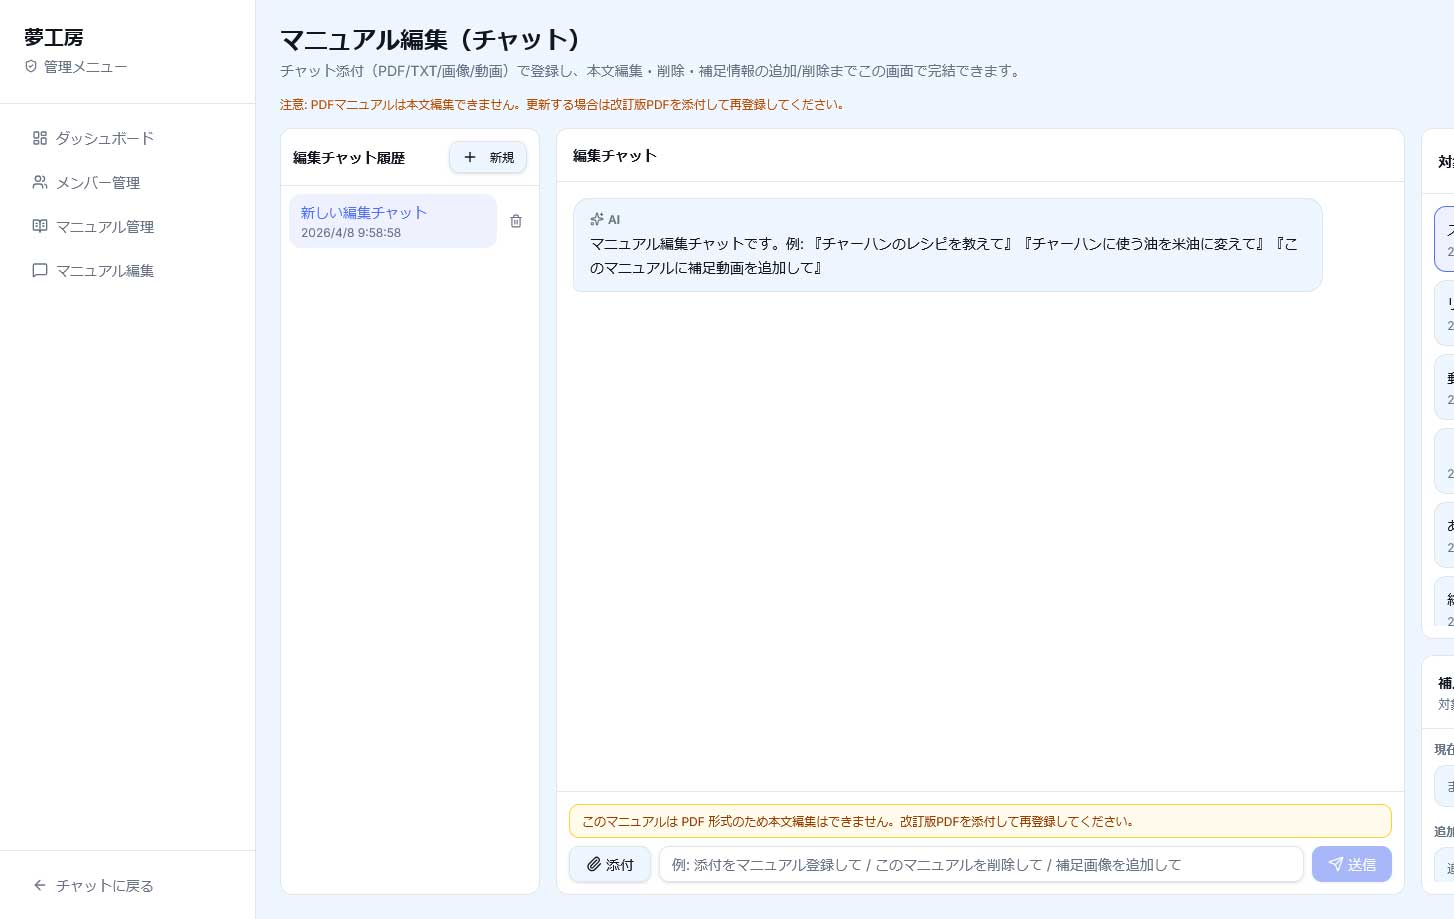Click the orange 注意 notice text
Screen dimensions: 1454x919
click(x=563, y=104)
